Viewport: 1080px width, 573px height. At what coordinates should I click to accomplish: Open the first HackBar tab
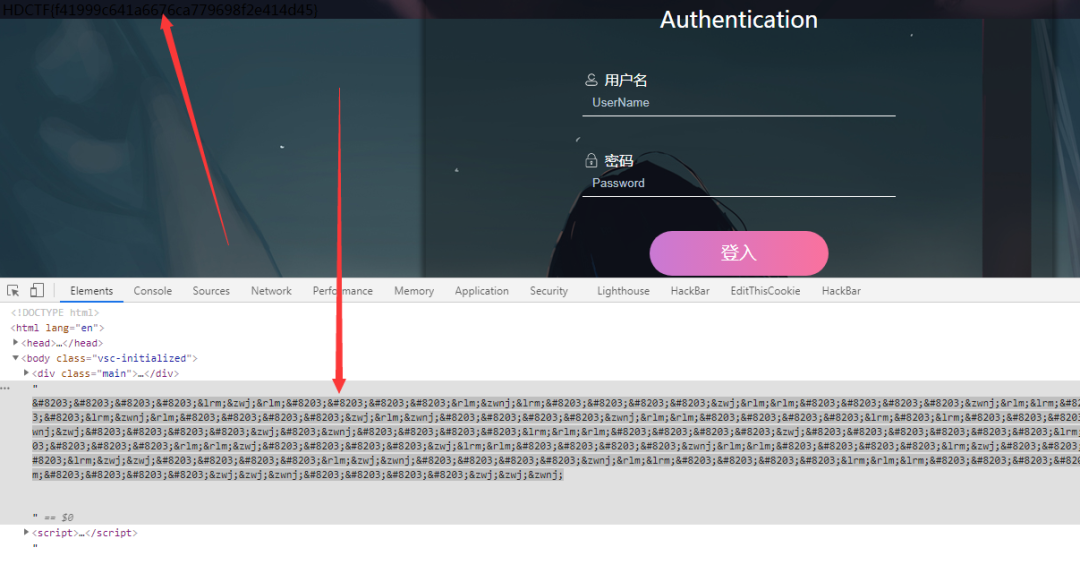click(x=690, y=291)
